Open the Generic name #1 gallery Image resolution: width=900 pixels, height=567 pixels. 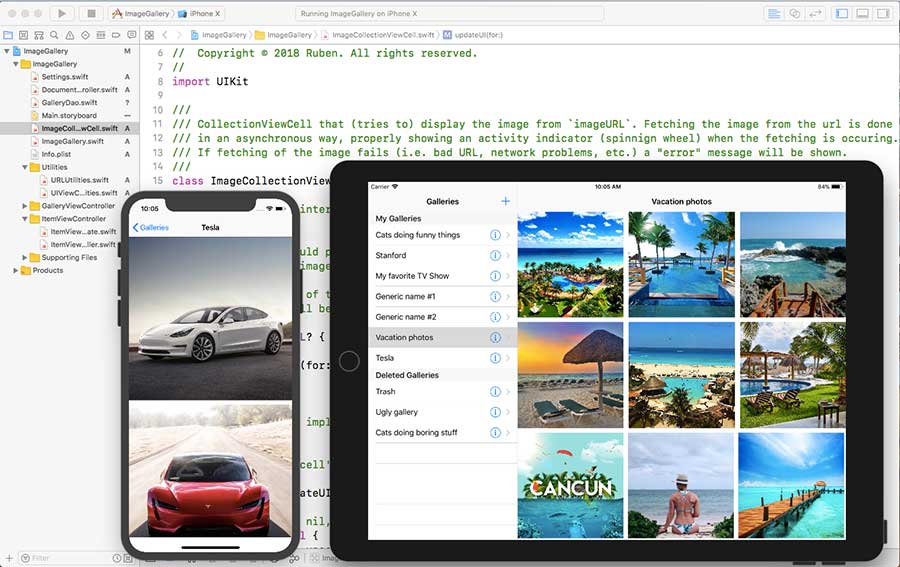click(x=442, y=296)
